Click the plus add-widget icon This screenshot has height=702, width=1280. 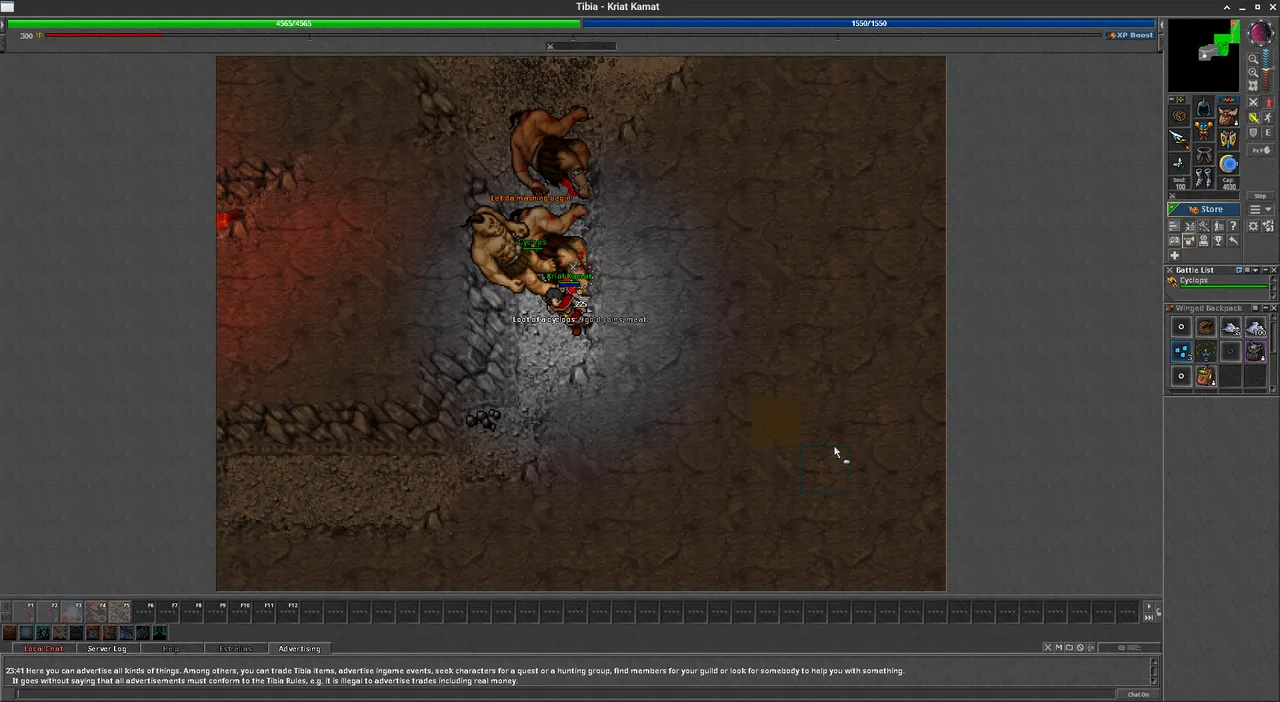[x=1174, y=255]
